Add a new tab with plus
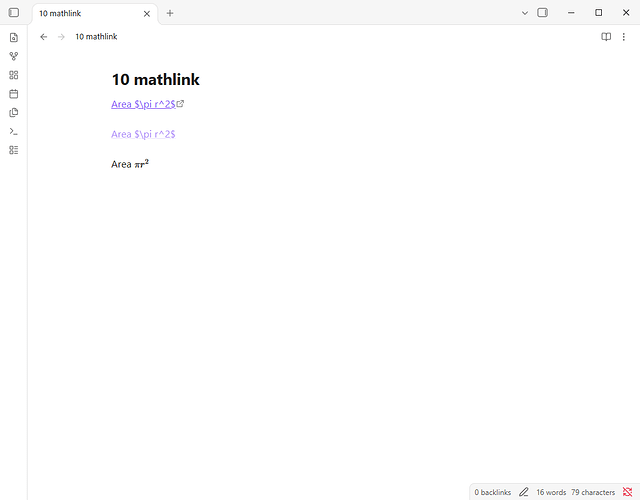Viewport: 640px width, 500px height. [170, 13]
